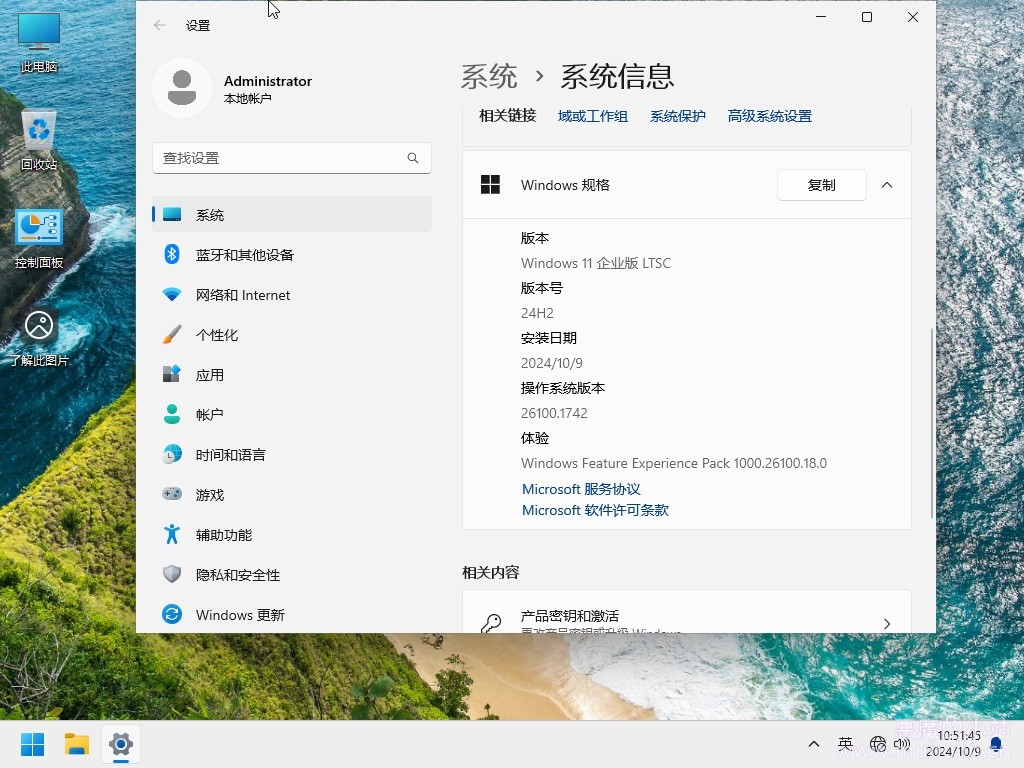Click the 产品密钥和激活 title
The width and height of the screenshot is (1024, 768).
click(x=569, y=616)
